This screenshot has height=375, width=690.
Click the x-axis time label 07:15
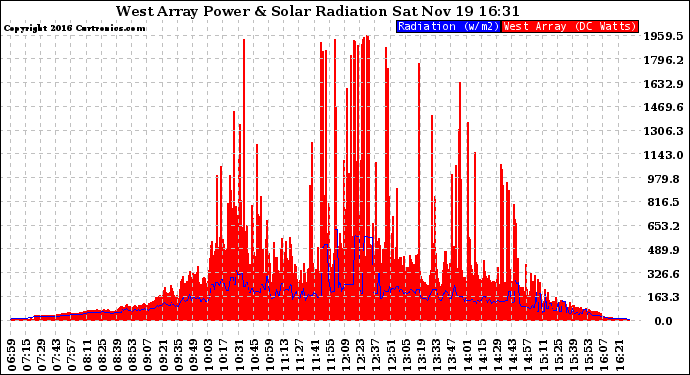(27, 355)
